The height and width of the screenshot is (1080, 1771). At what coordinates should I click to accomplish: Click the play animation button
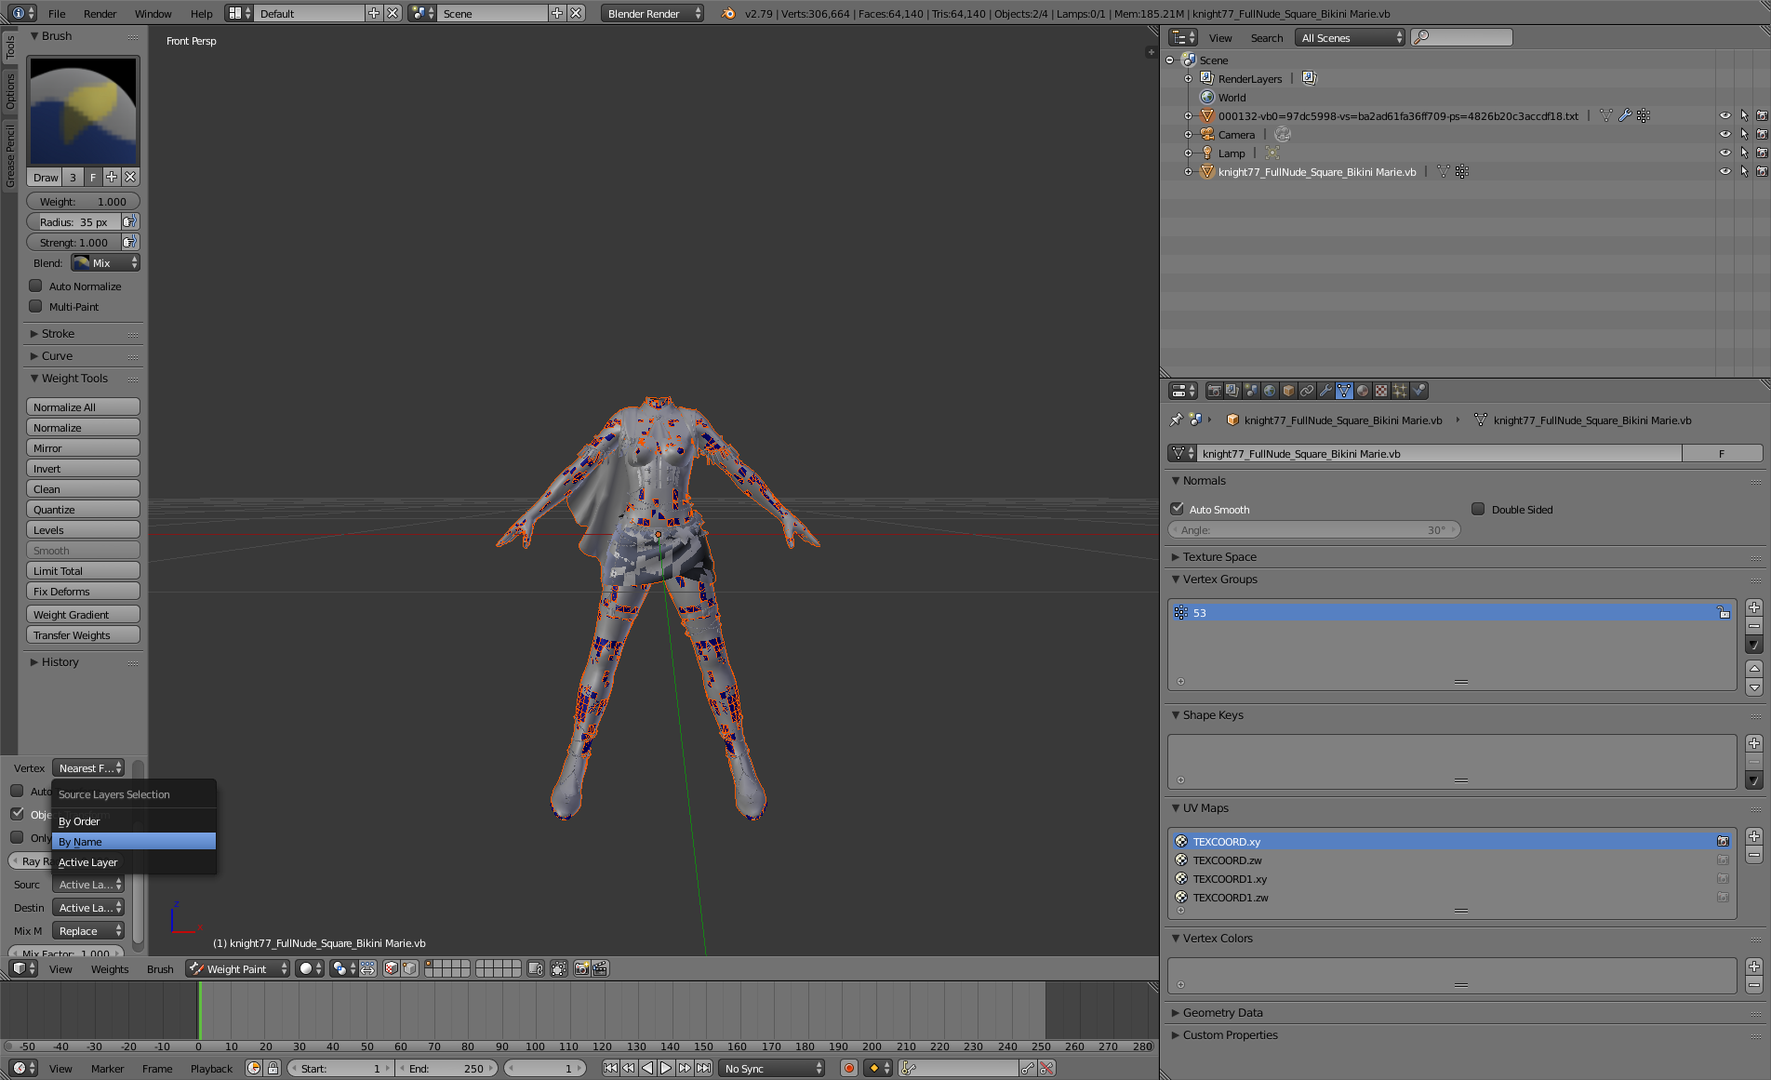666,1068
